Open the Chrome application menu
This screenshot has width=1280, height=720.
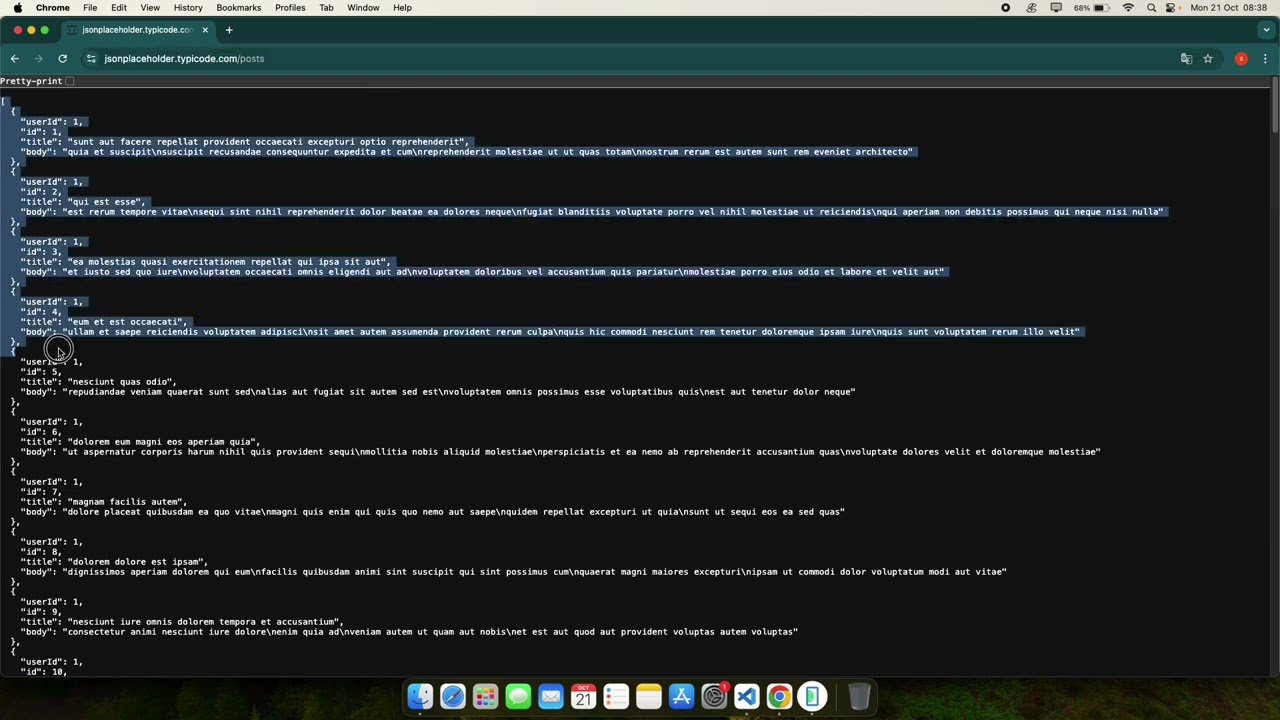pyautogui.click(x=52, y=8)
